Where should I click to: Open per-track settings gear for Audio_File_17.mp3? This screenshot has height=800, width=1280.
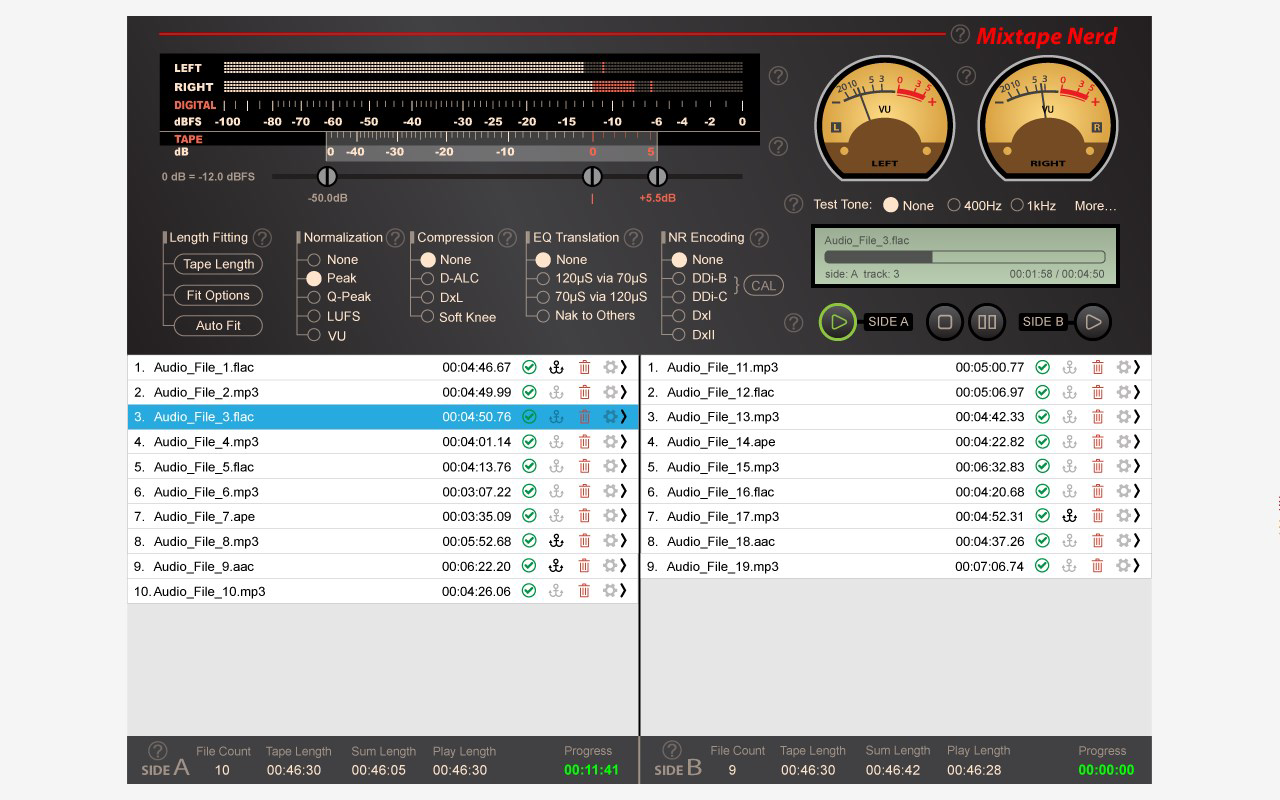pos(1125,516)
